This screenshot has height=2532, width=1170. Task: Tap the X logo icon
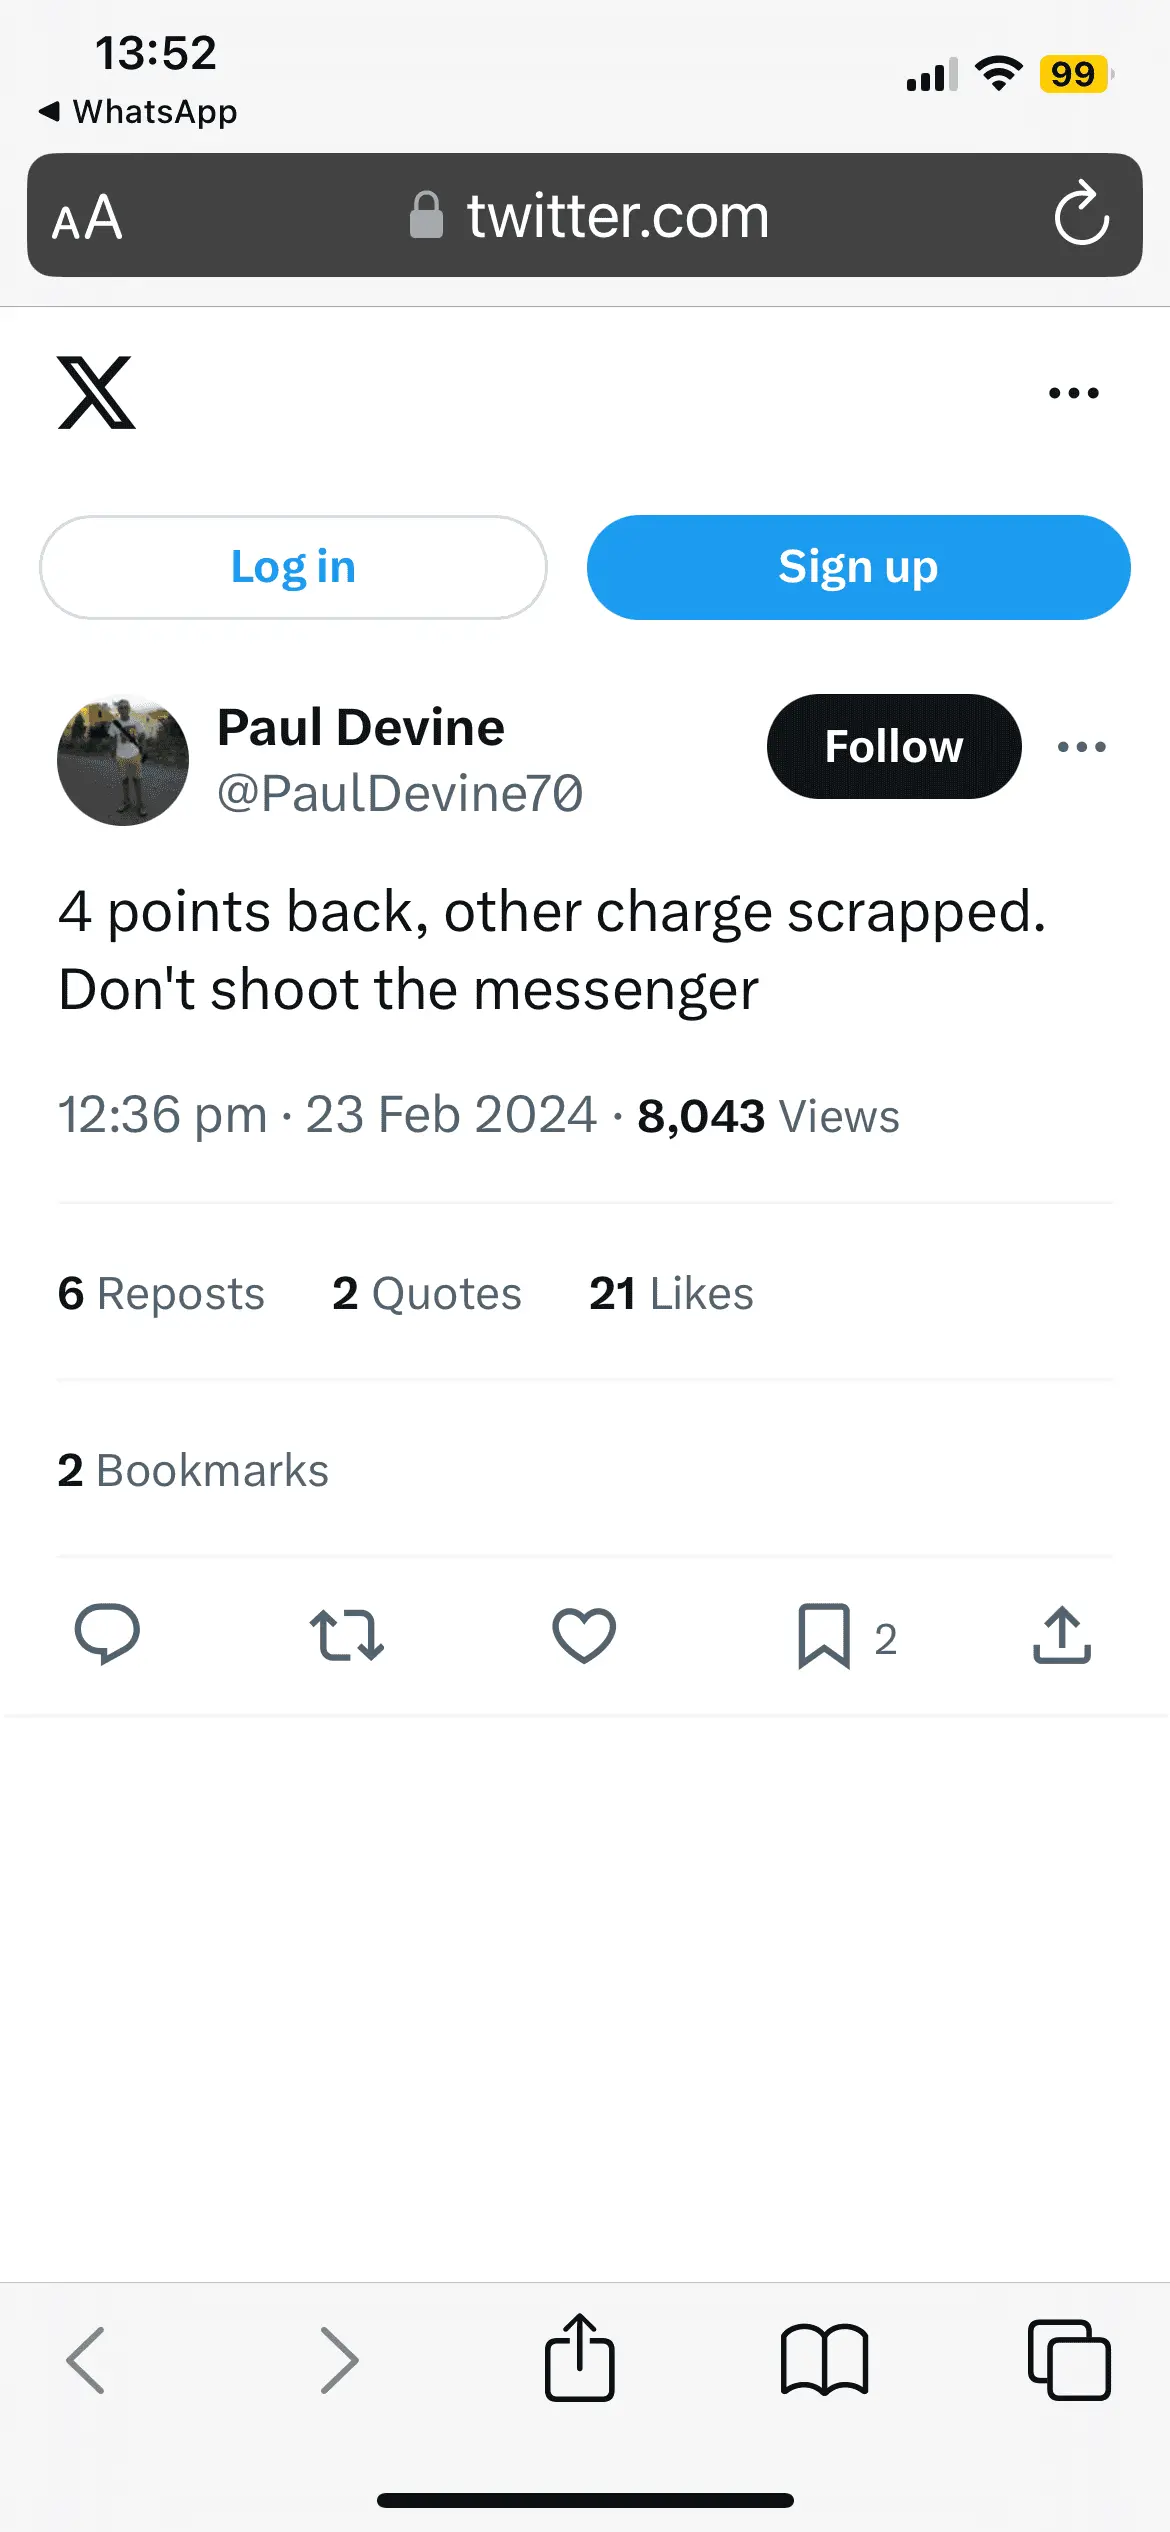96,392
